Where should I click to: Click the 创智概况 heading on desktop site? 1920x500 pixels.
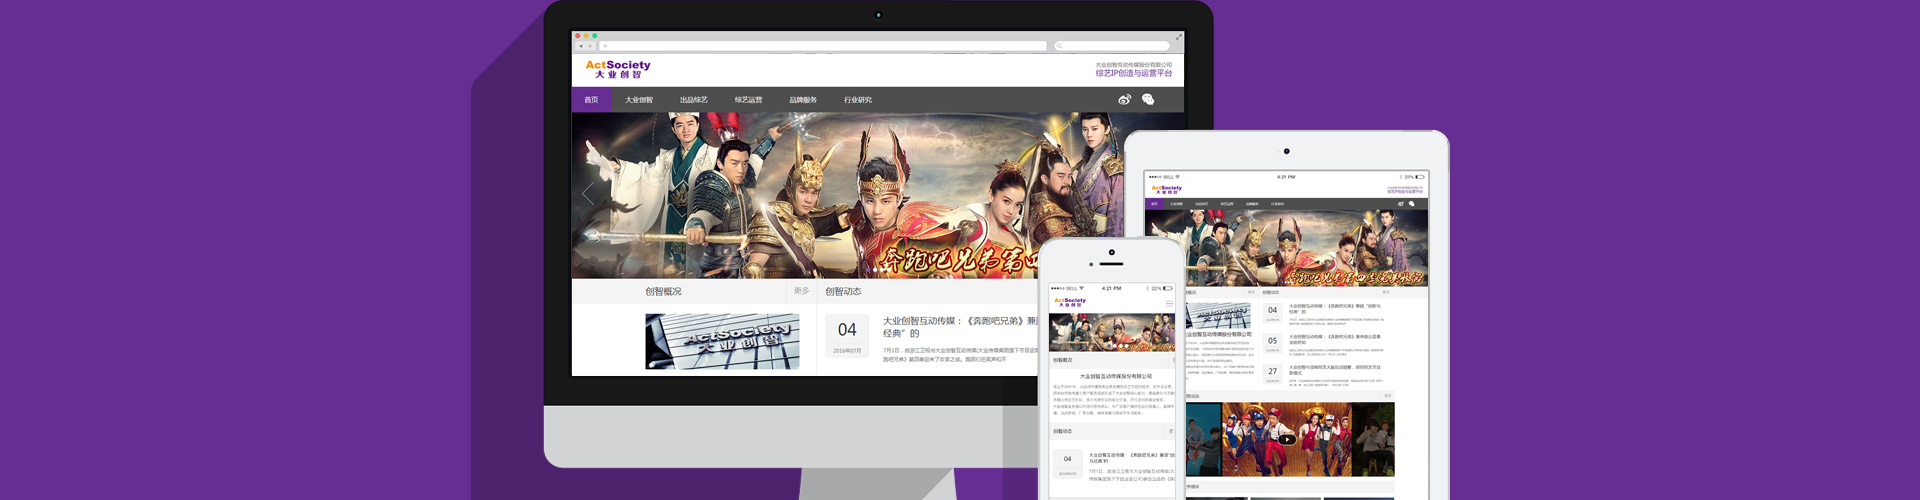coord(663,292)
